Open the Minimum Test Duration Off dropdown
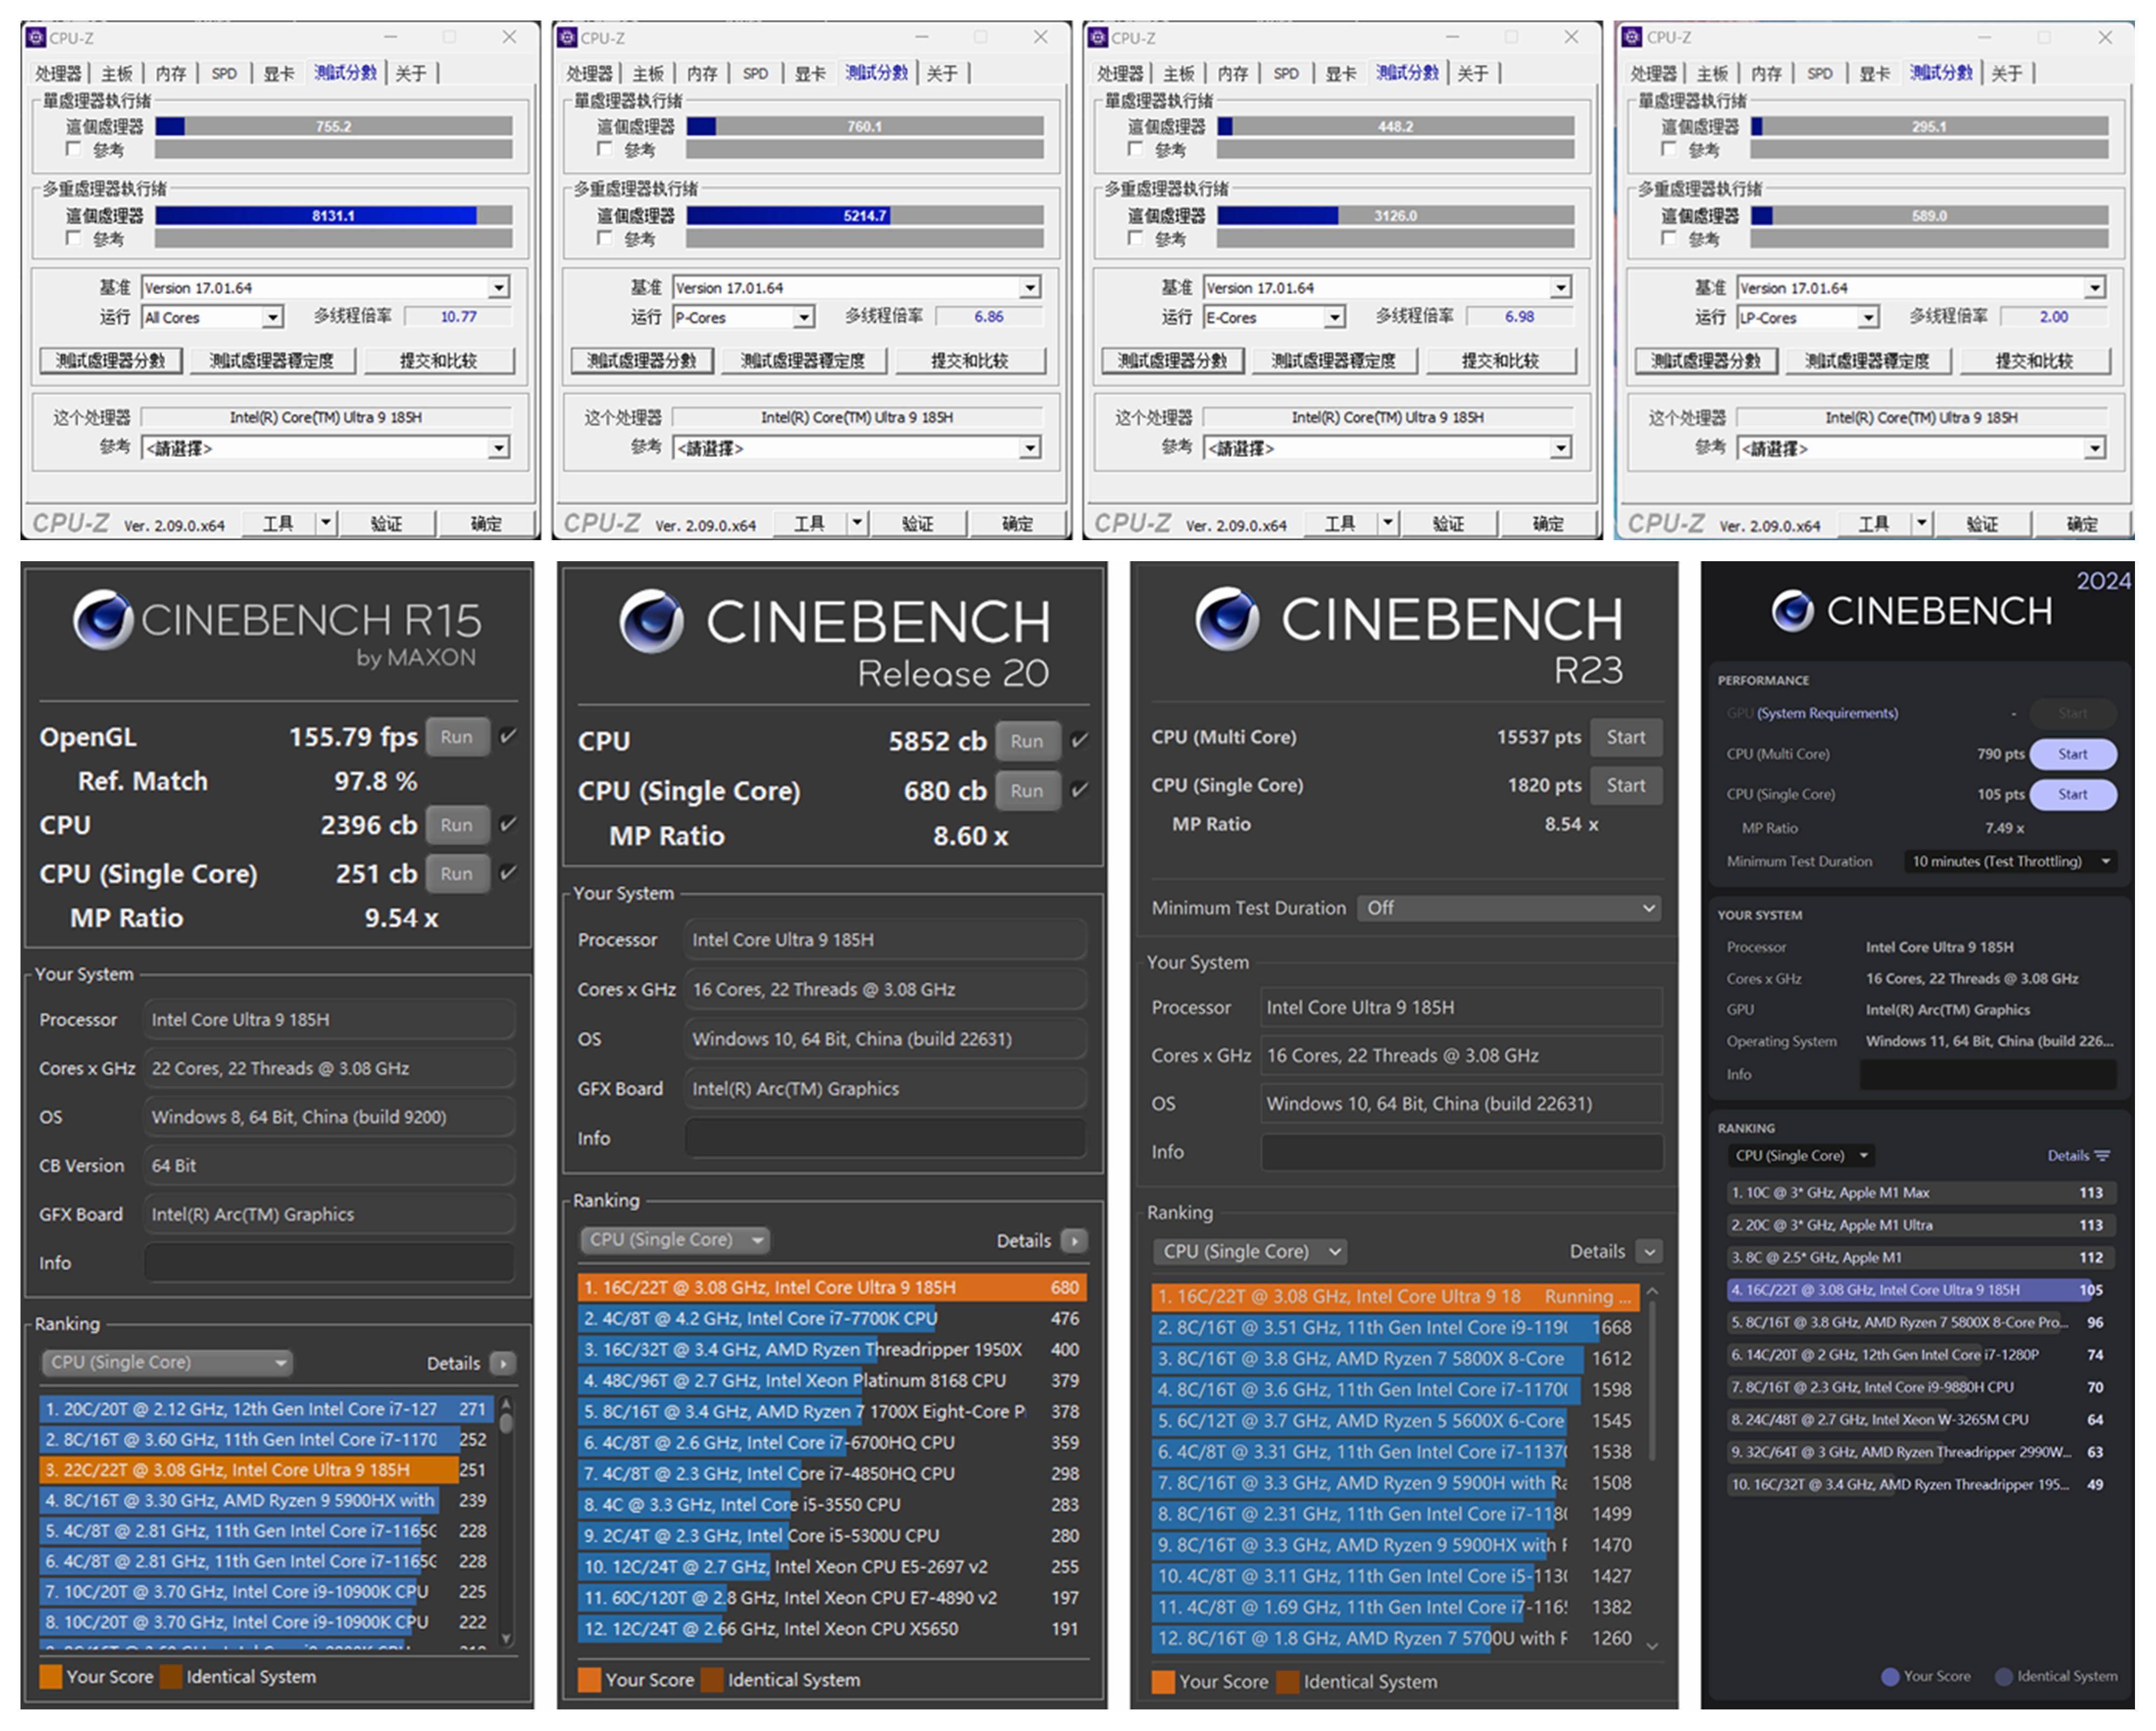Image resolution: width=2156 pixels, height=1731 pixels. tap(1509, 908)
